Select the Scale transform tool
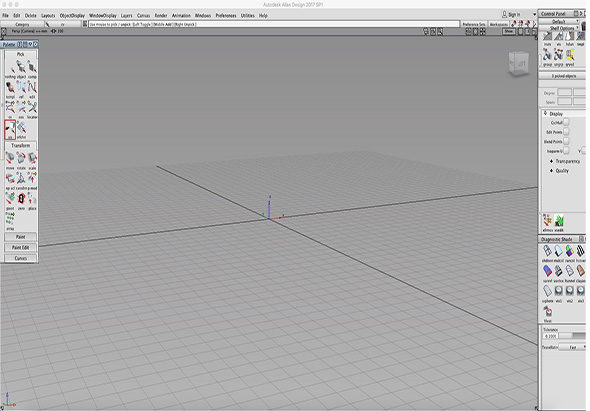This screenshot has width=590, height=411. click(x=32, y=161)
